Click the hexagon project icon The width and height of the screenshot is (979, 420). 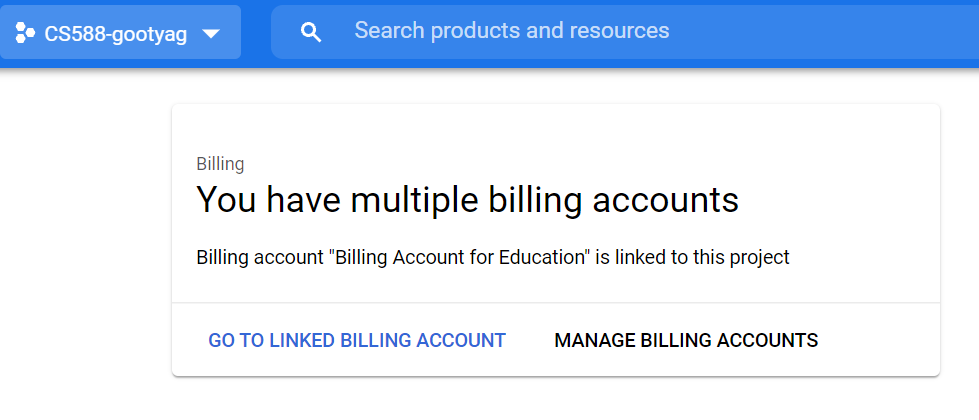25,33
